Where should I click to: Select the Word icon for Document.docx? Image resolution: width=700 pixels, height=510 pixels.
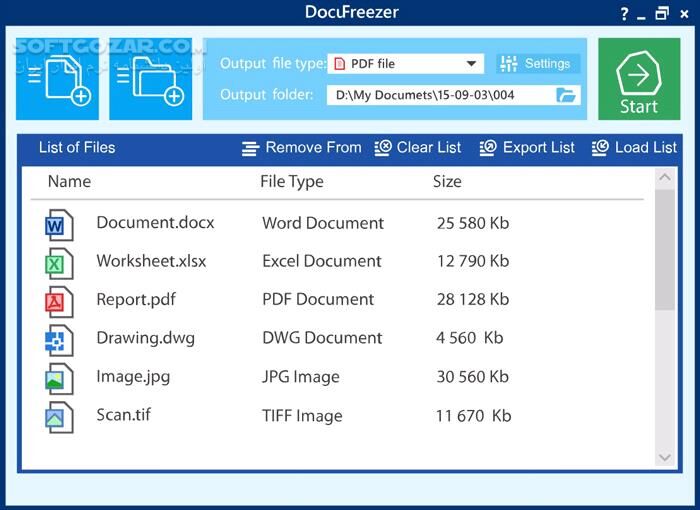tap(59, 225)
